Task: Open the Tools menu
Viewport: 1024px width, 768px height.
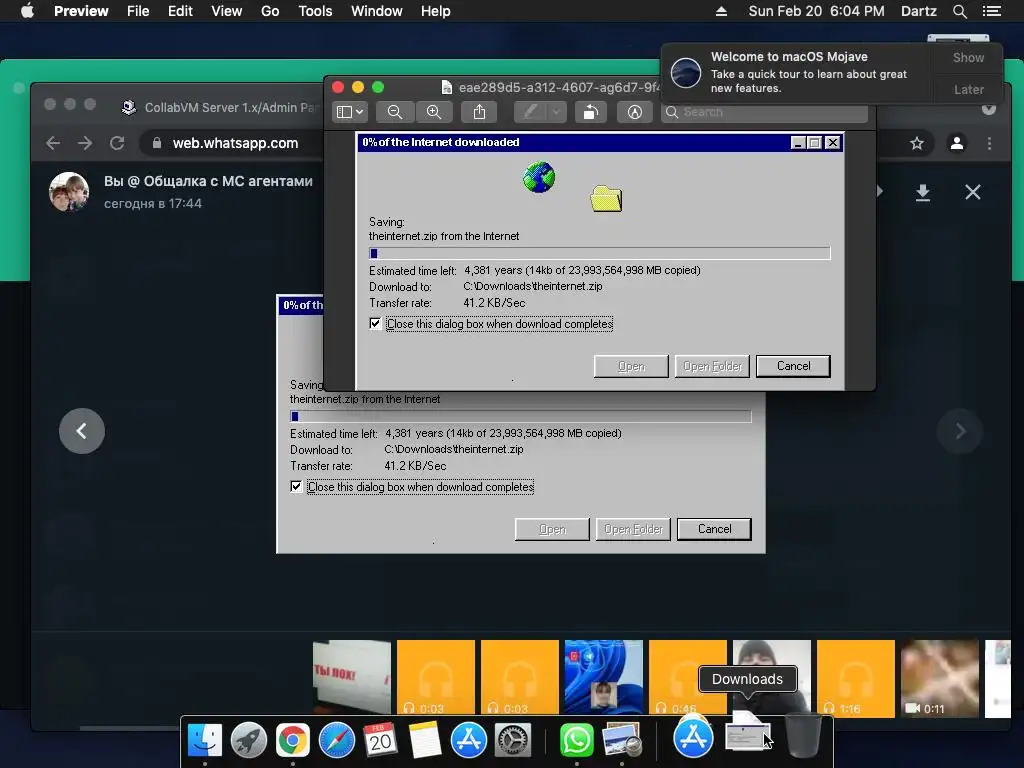Action: (x=315, y=11)
